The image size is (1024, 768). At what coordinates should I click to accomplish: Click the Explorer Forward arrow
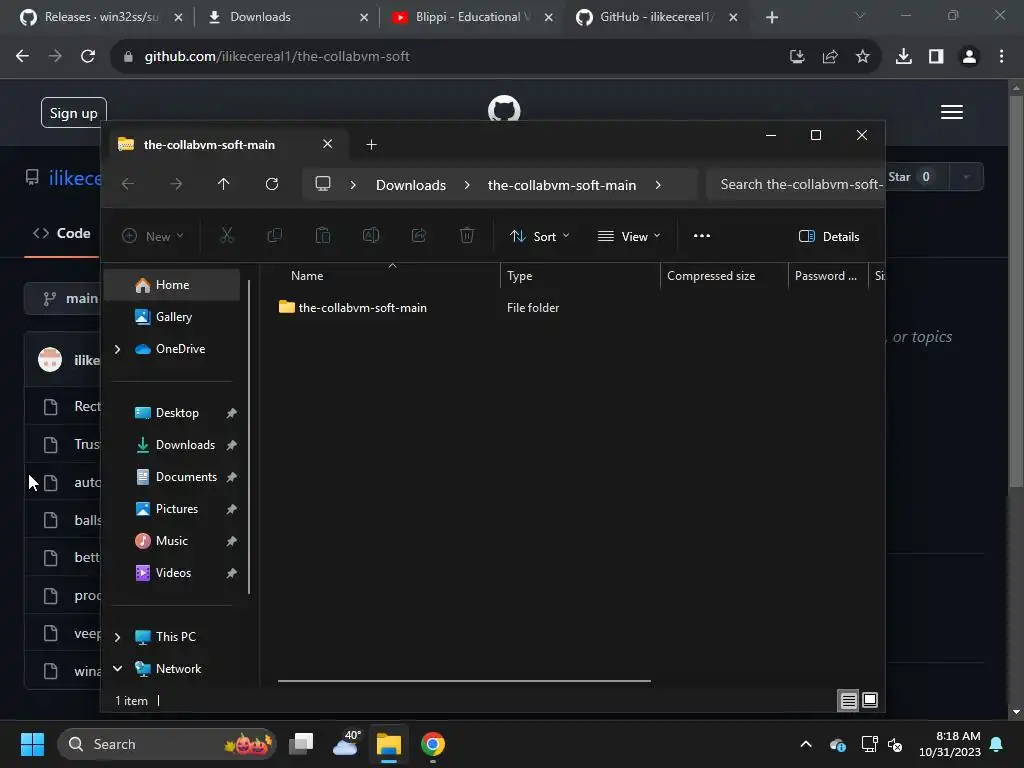click(x=176, y=184)
